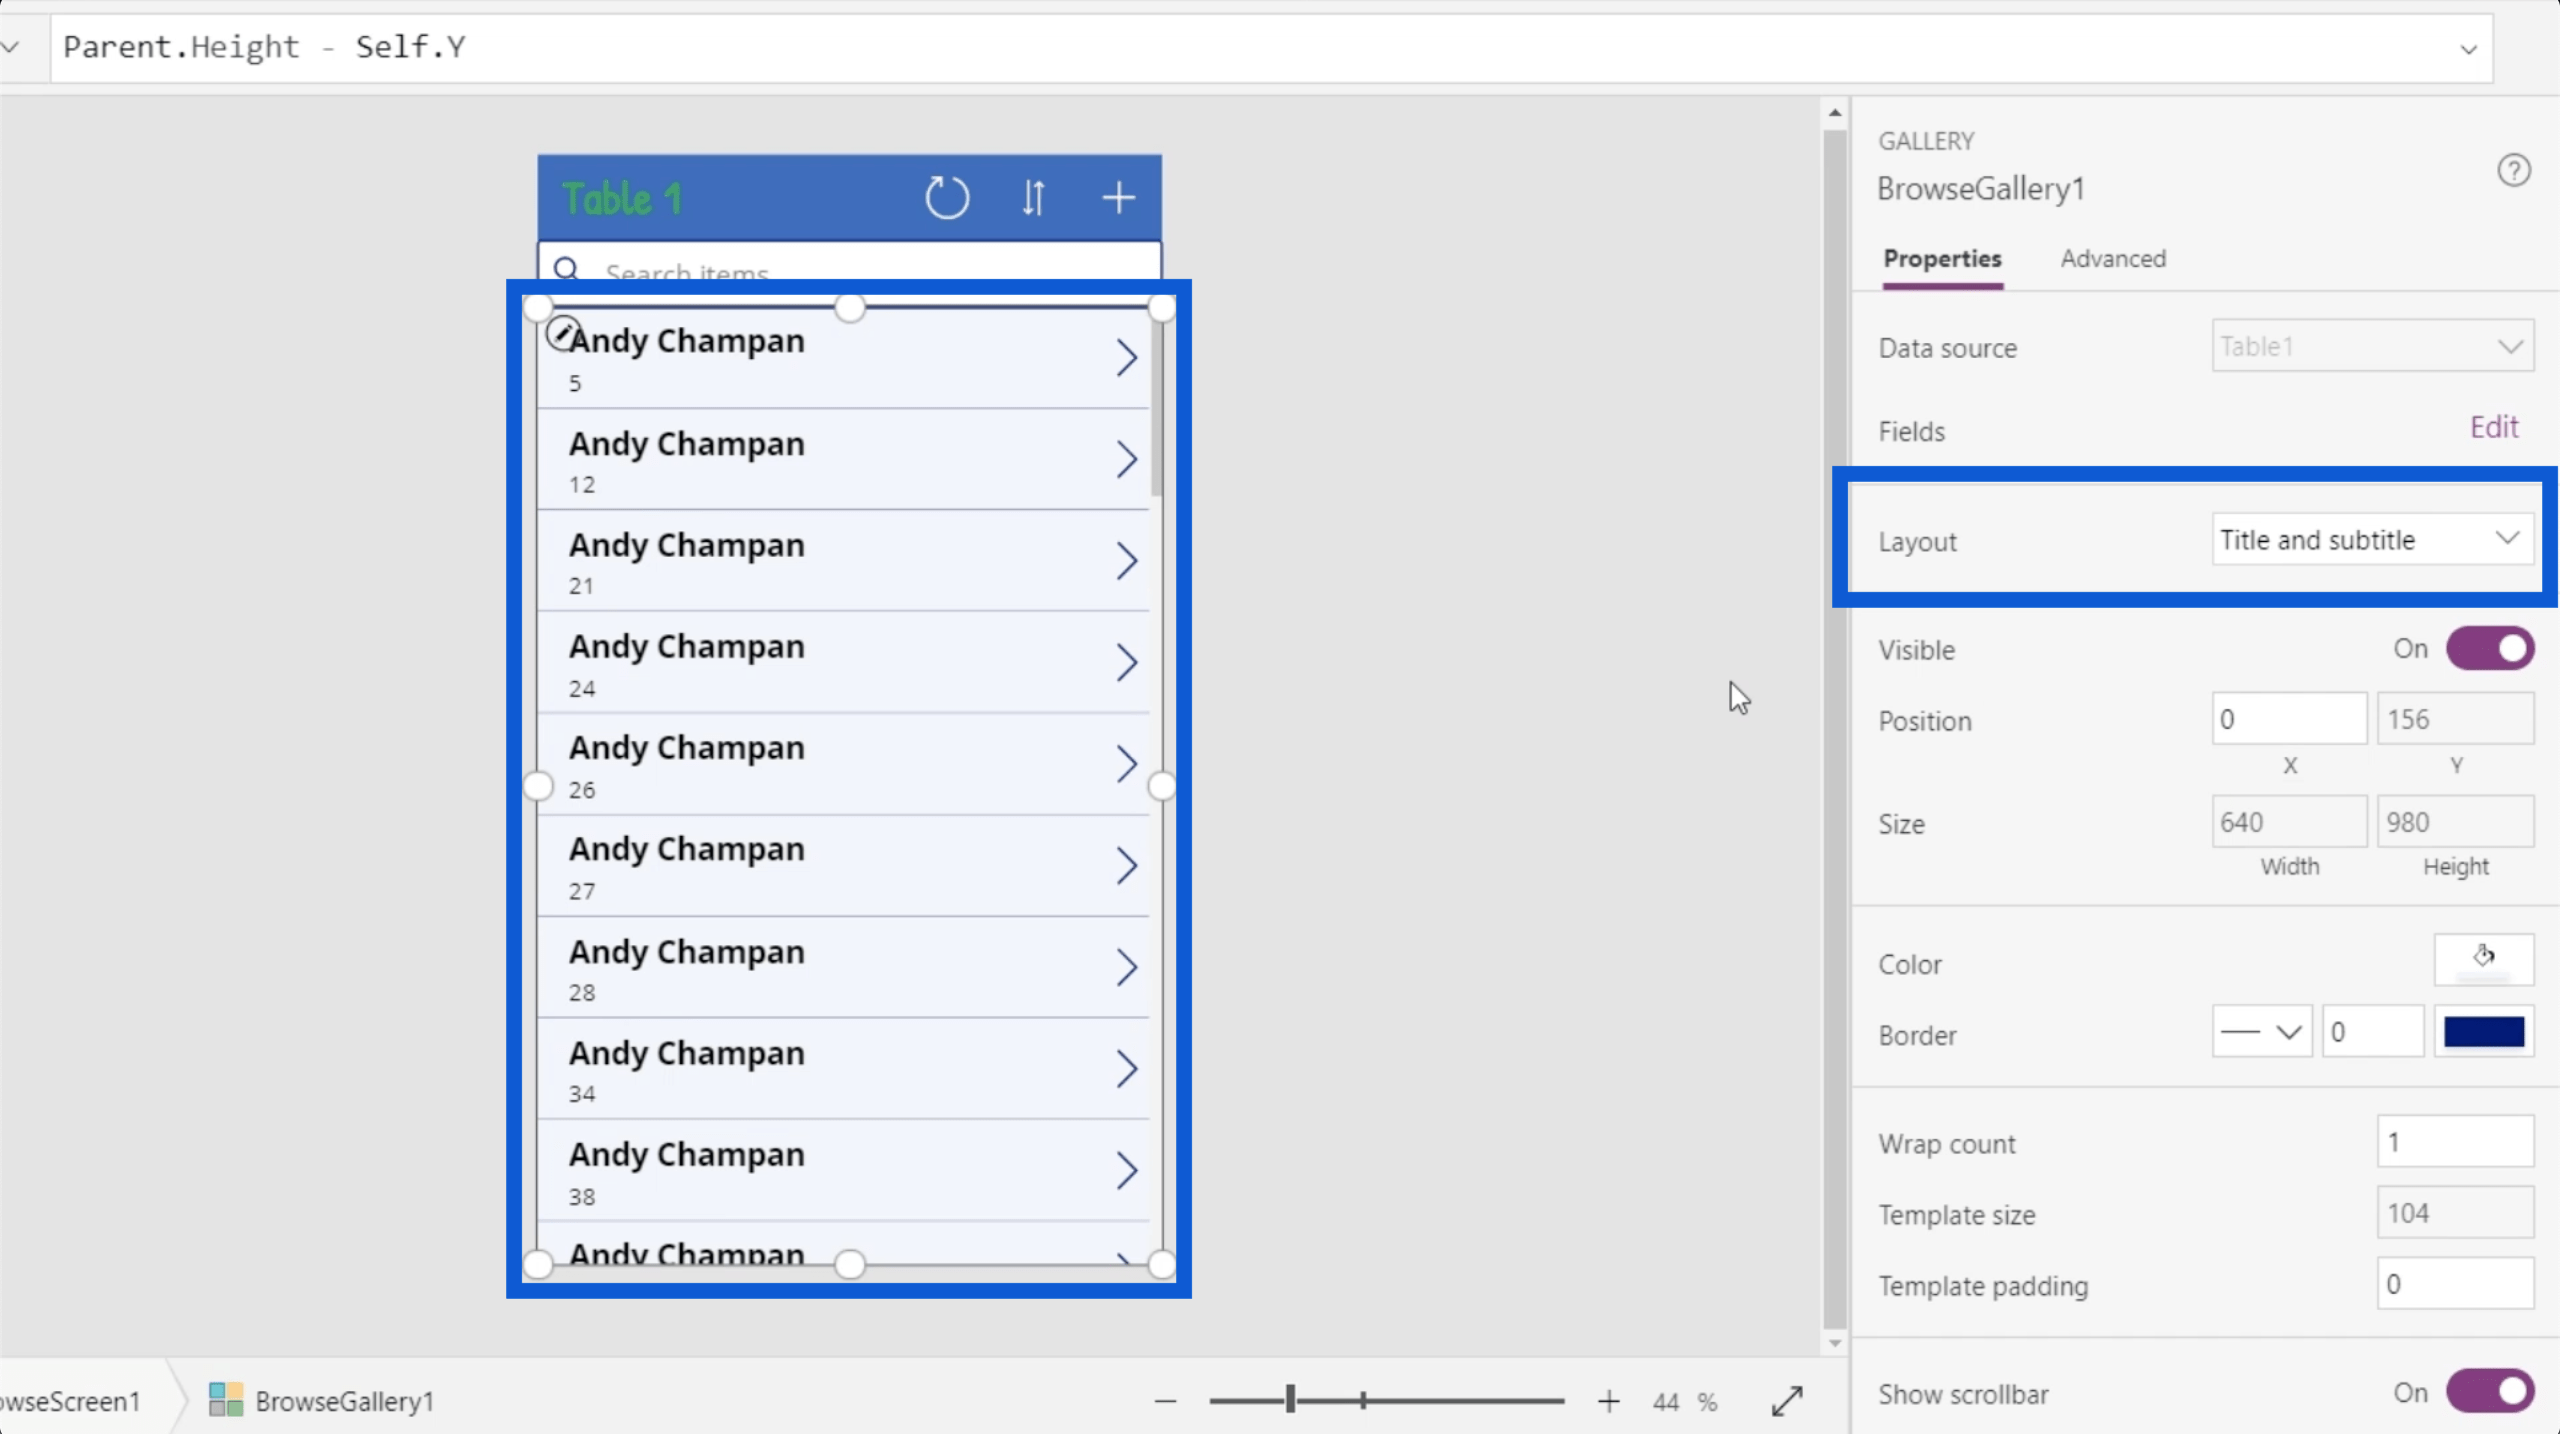2560x1434 pixels.
Task: Click the formula bar text
Action: click(x=264, y=47)
